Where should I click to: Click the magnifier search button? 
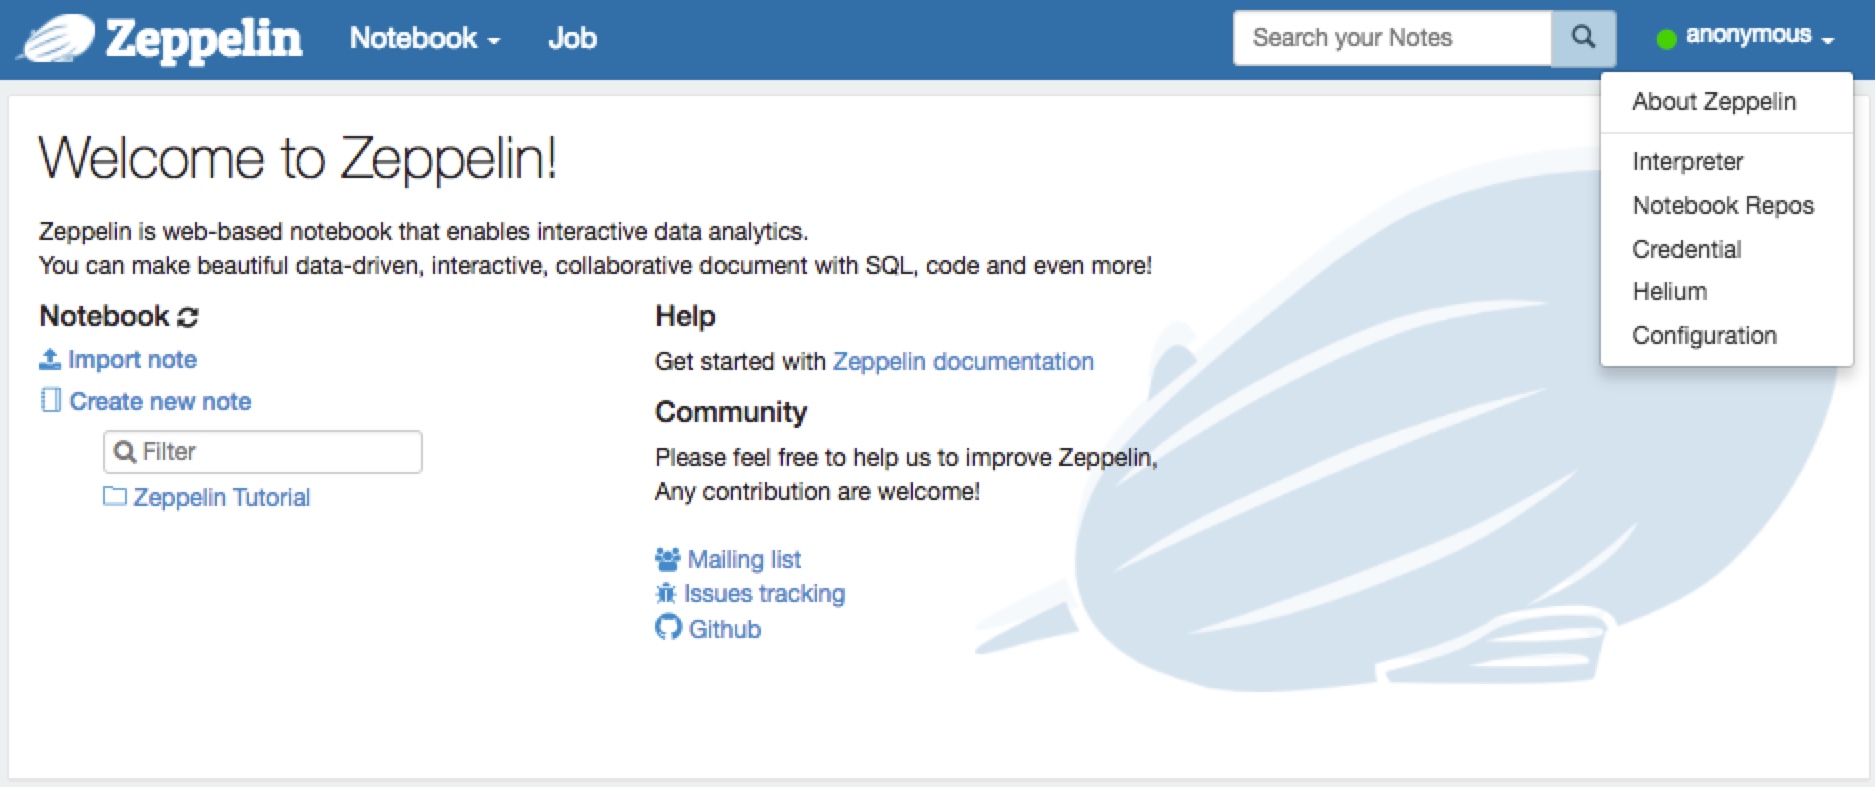tap(1583, 38)
